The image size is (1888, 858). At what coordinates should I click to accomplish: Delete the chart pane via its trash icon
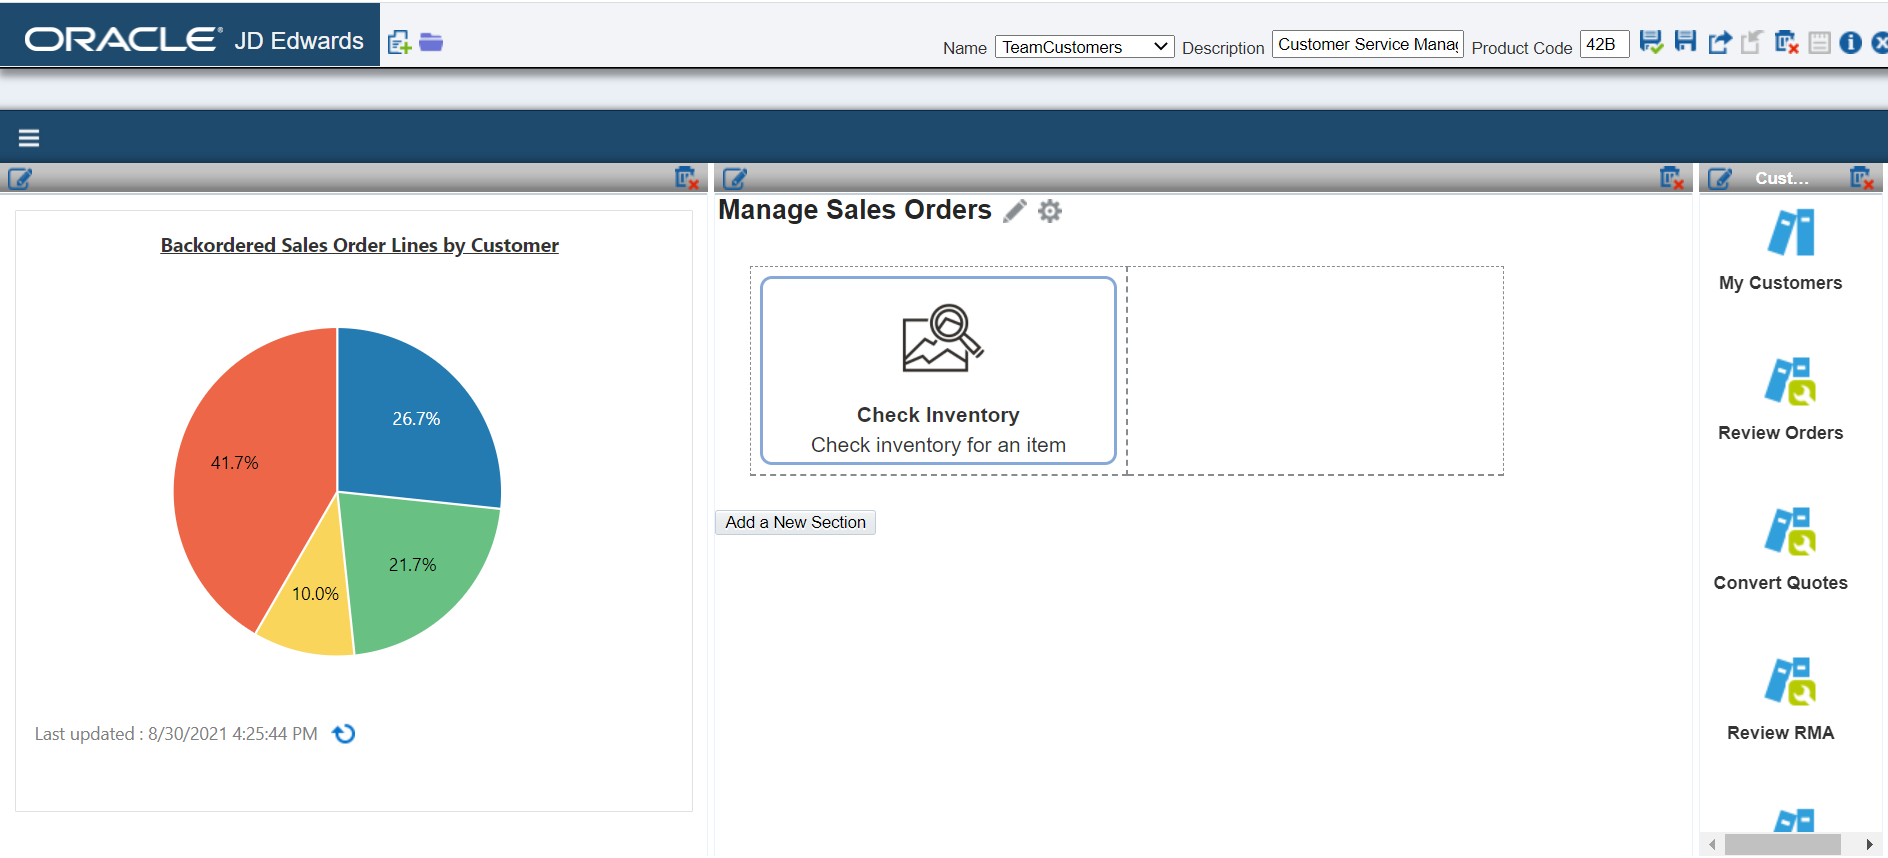click(x=686, y=178)
